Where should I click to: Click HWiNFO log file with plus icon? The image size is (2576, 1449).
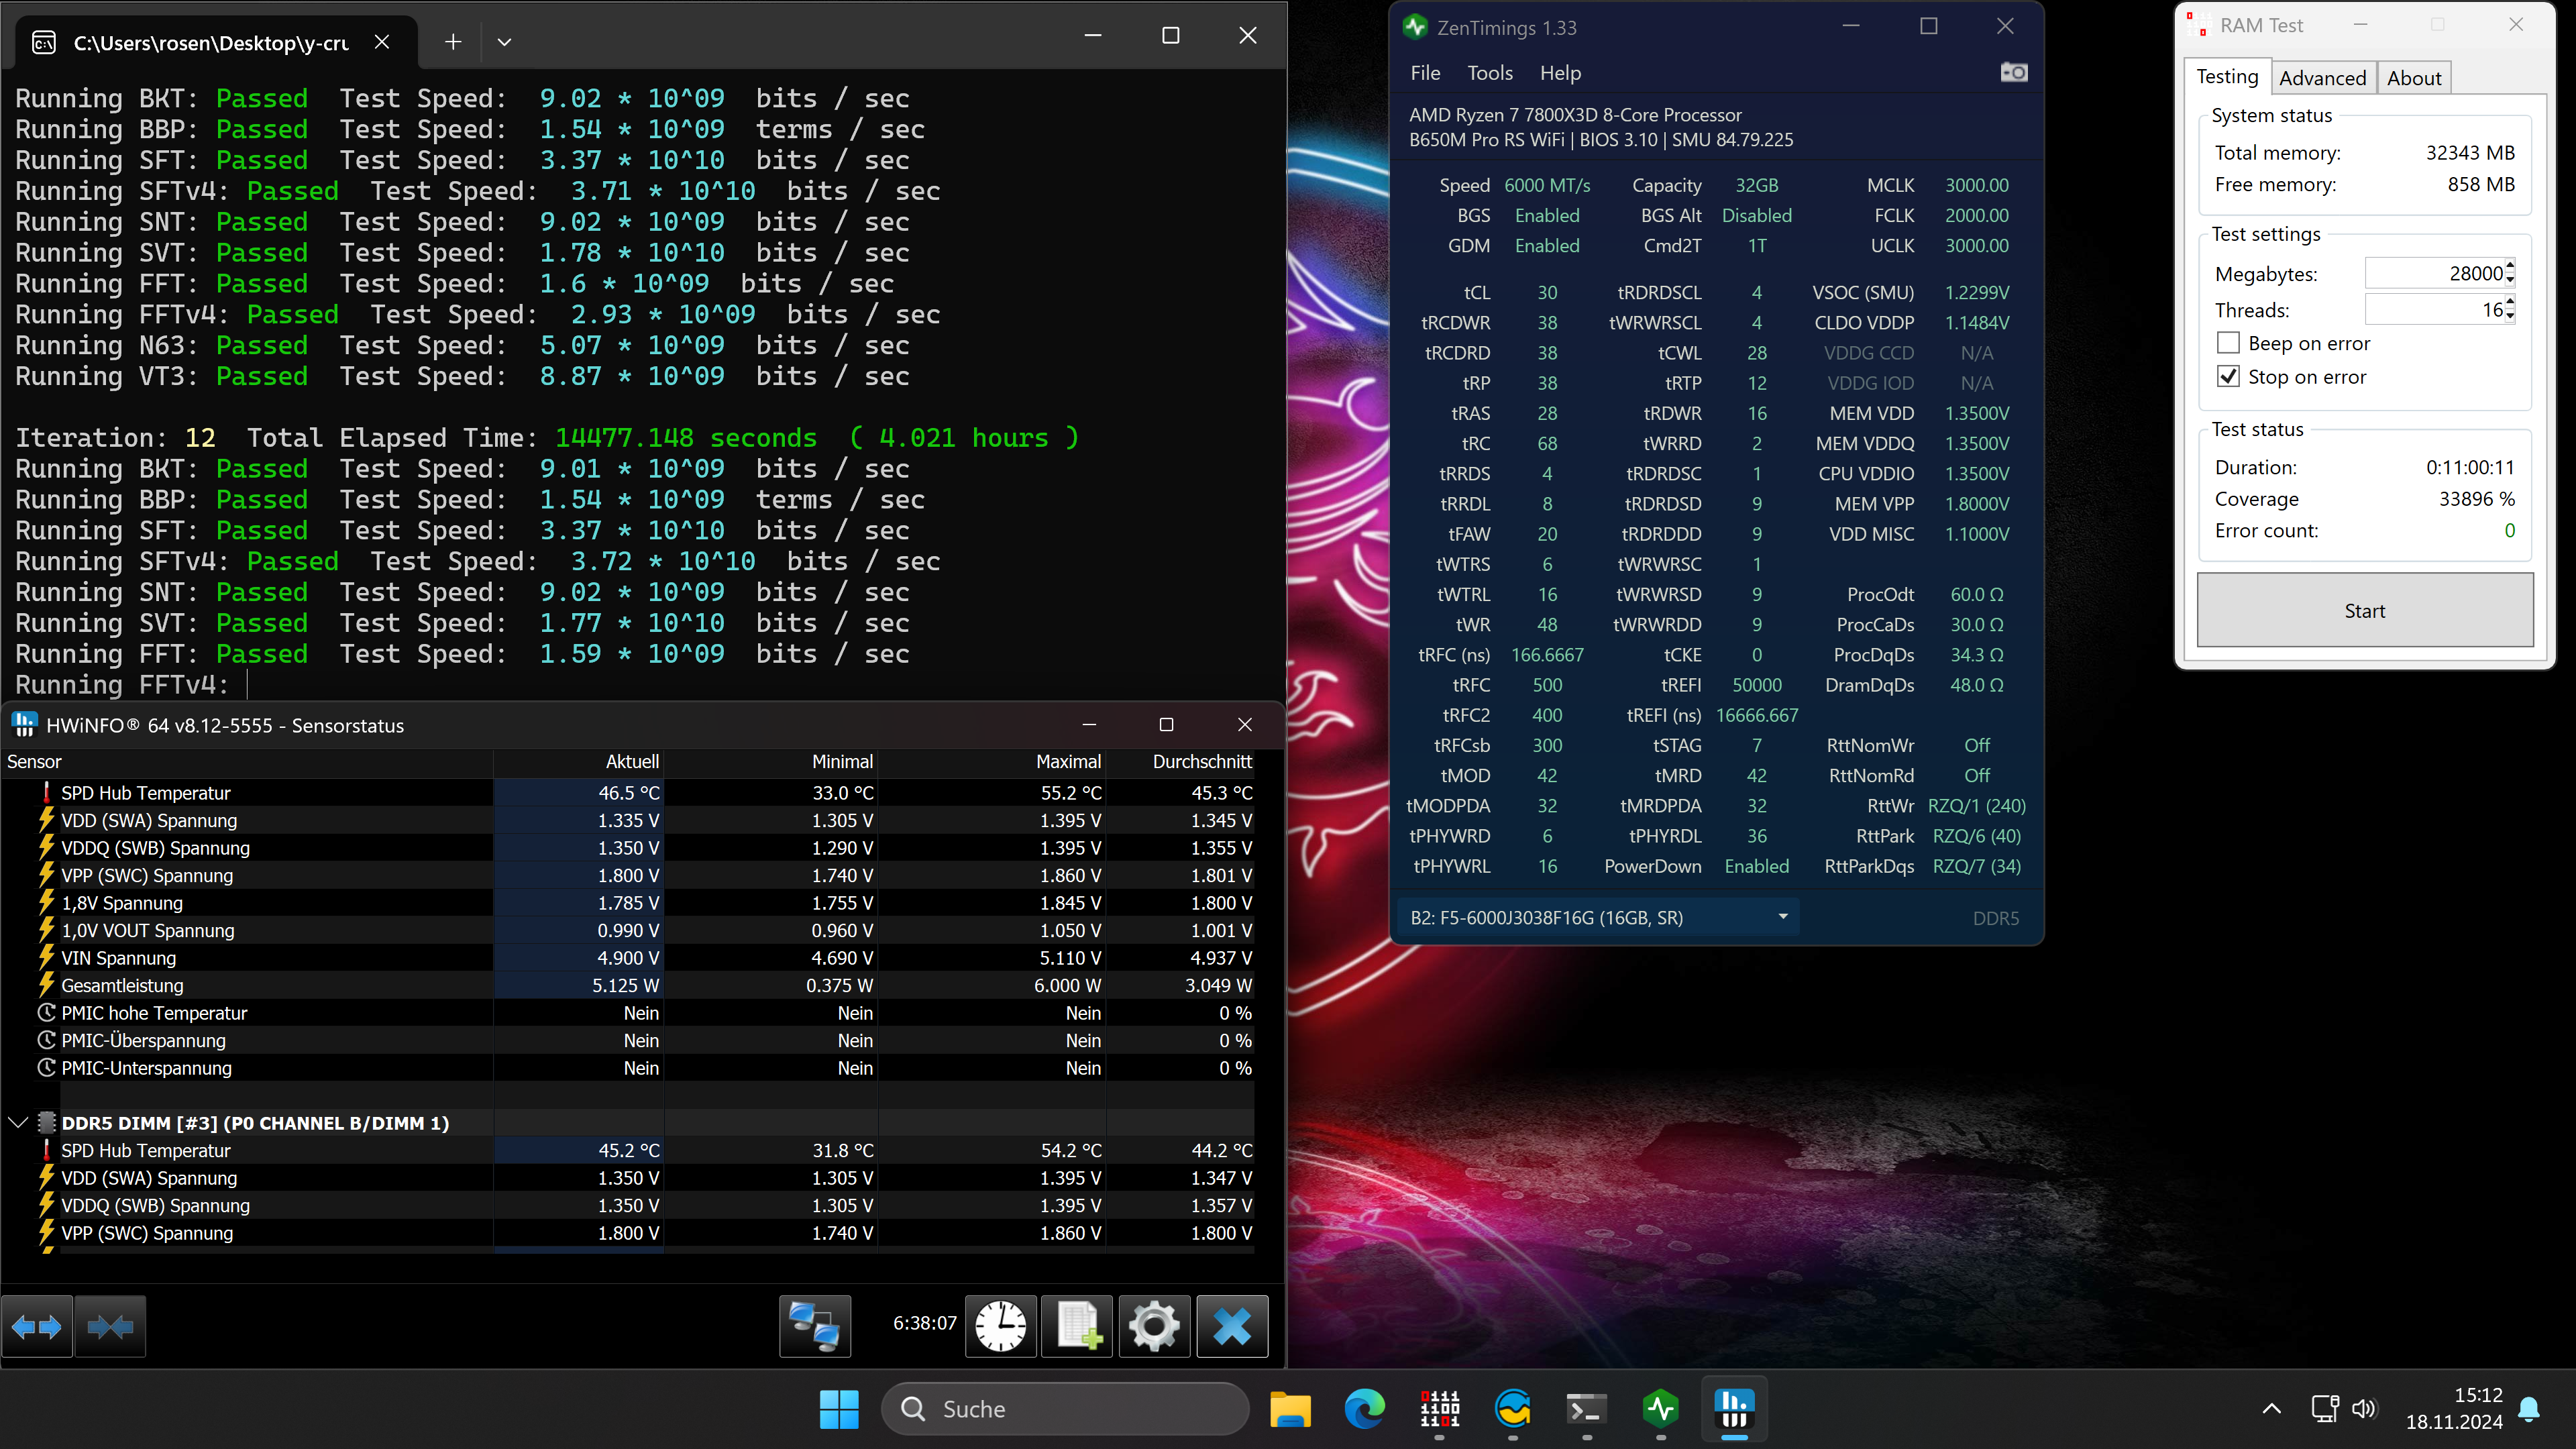pos(1077,1326)
